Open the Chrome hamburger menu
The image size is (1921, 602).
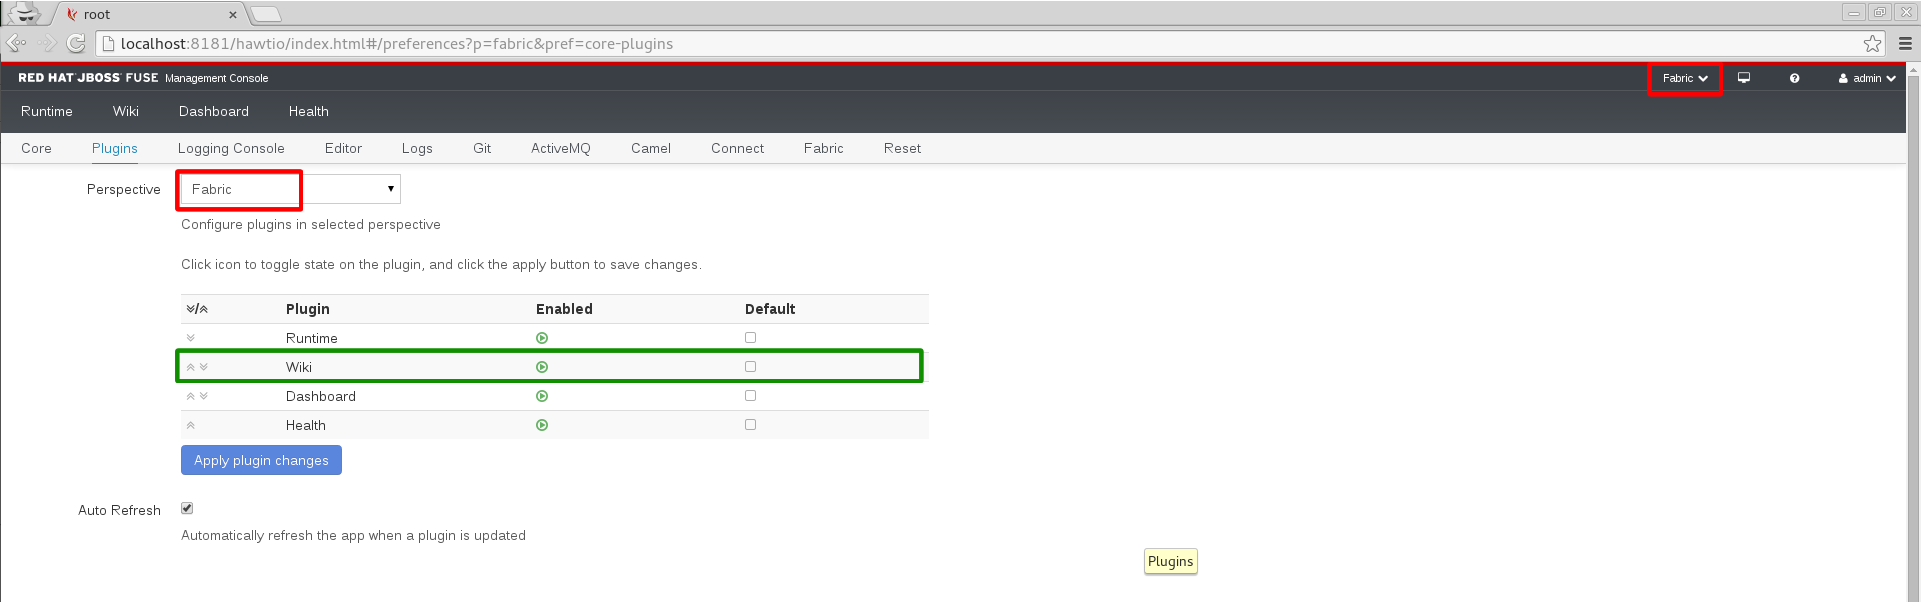[1905, 43]
